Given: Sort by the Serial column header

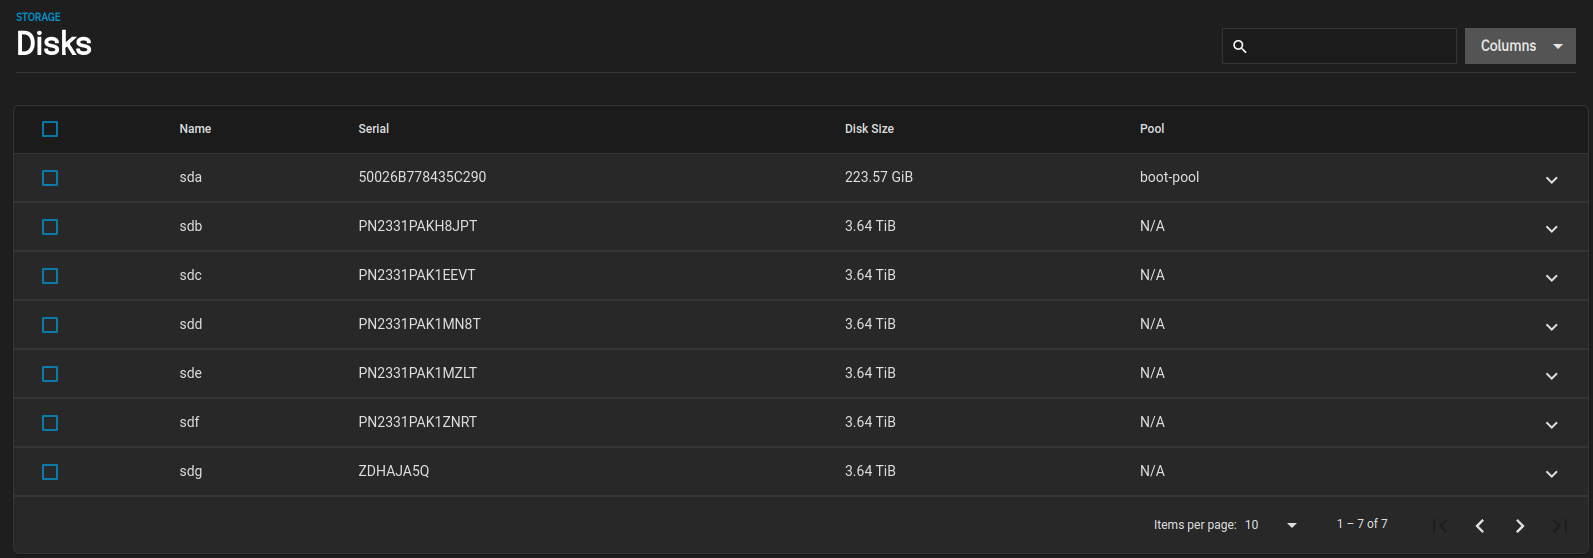Looking at the screenshot, I should [373, 129].
